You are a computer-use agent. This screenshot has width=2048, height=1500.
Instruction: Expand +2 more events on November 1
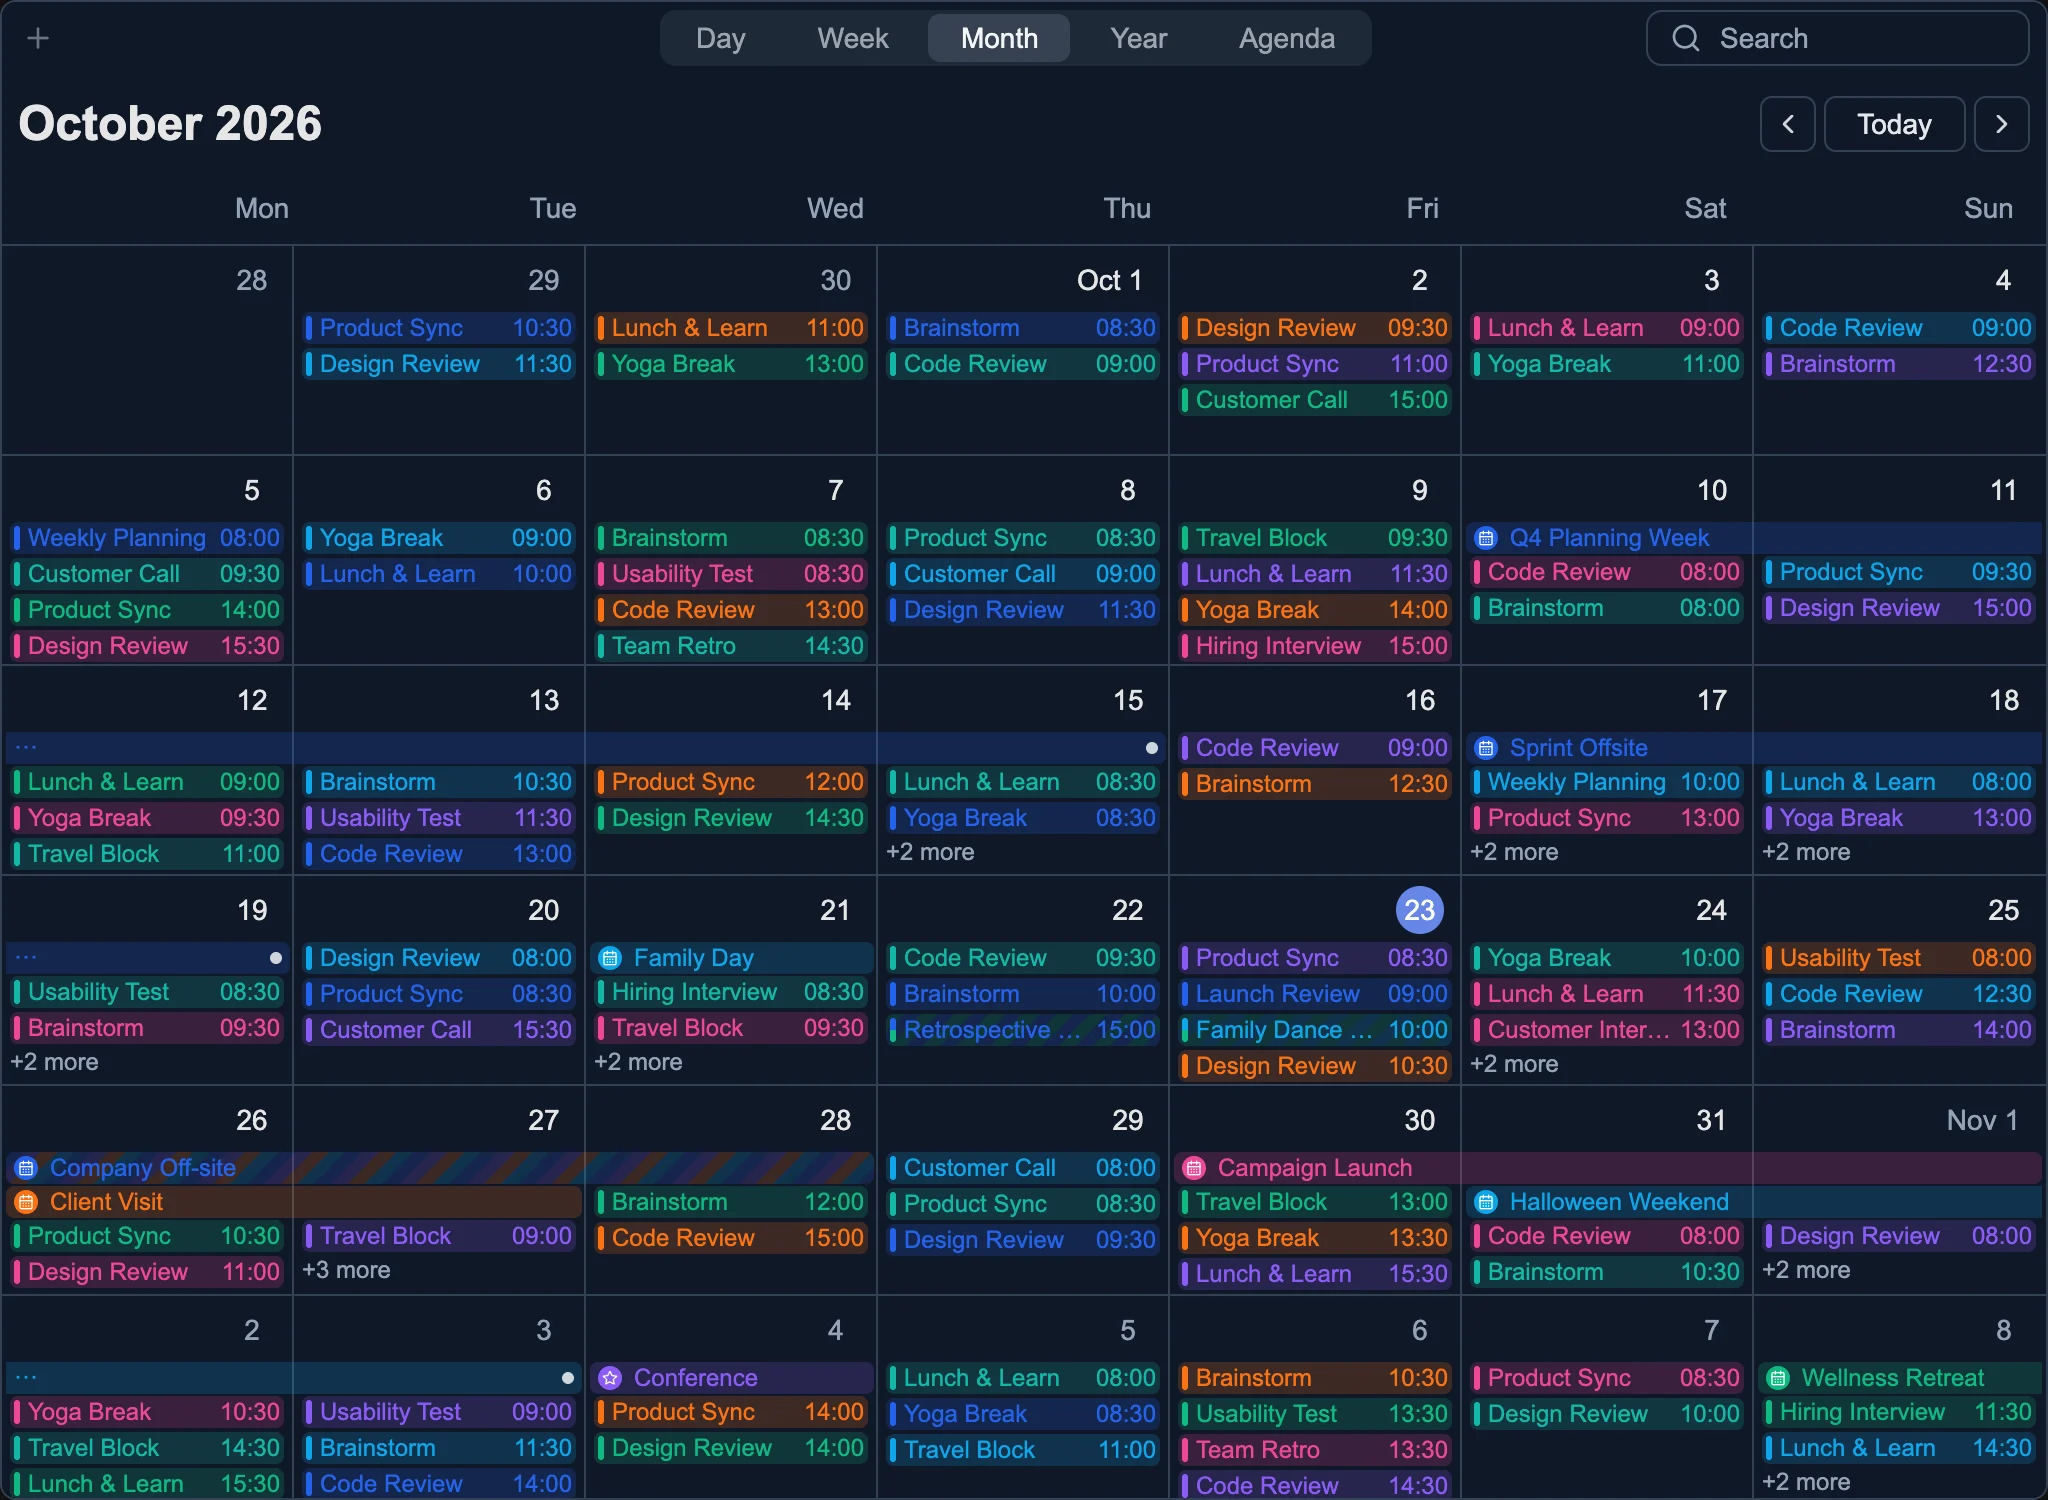[x=1806, y=1270]
